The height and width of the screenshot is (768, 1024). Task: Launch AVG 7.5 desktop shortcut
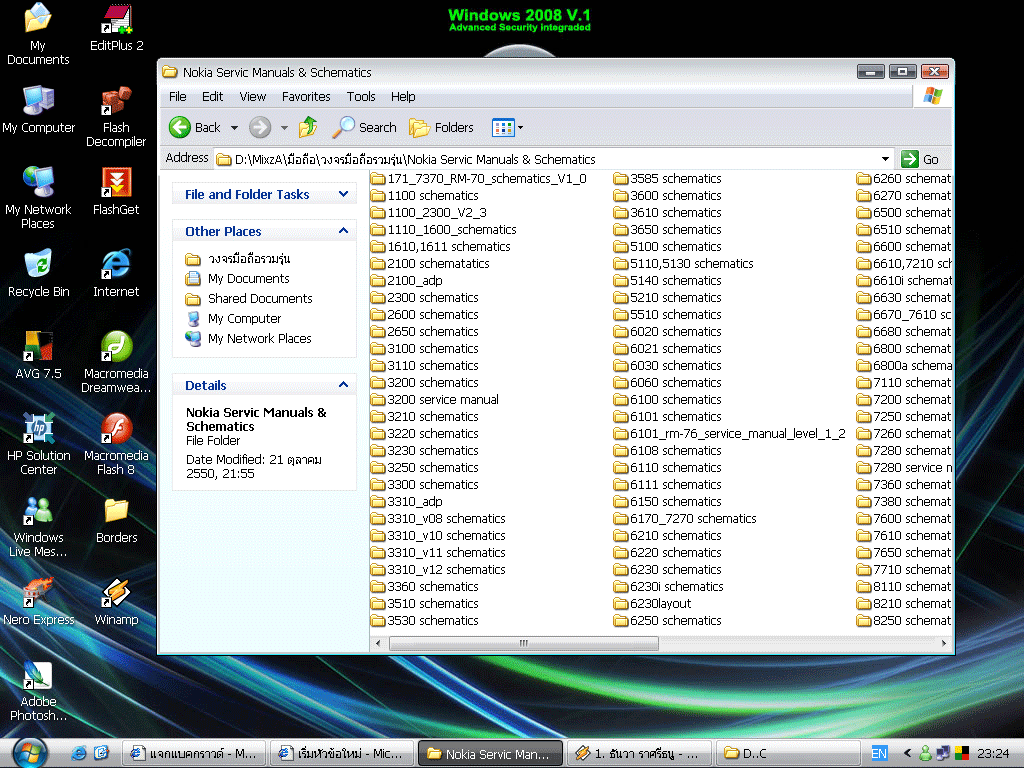point(39,356)
